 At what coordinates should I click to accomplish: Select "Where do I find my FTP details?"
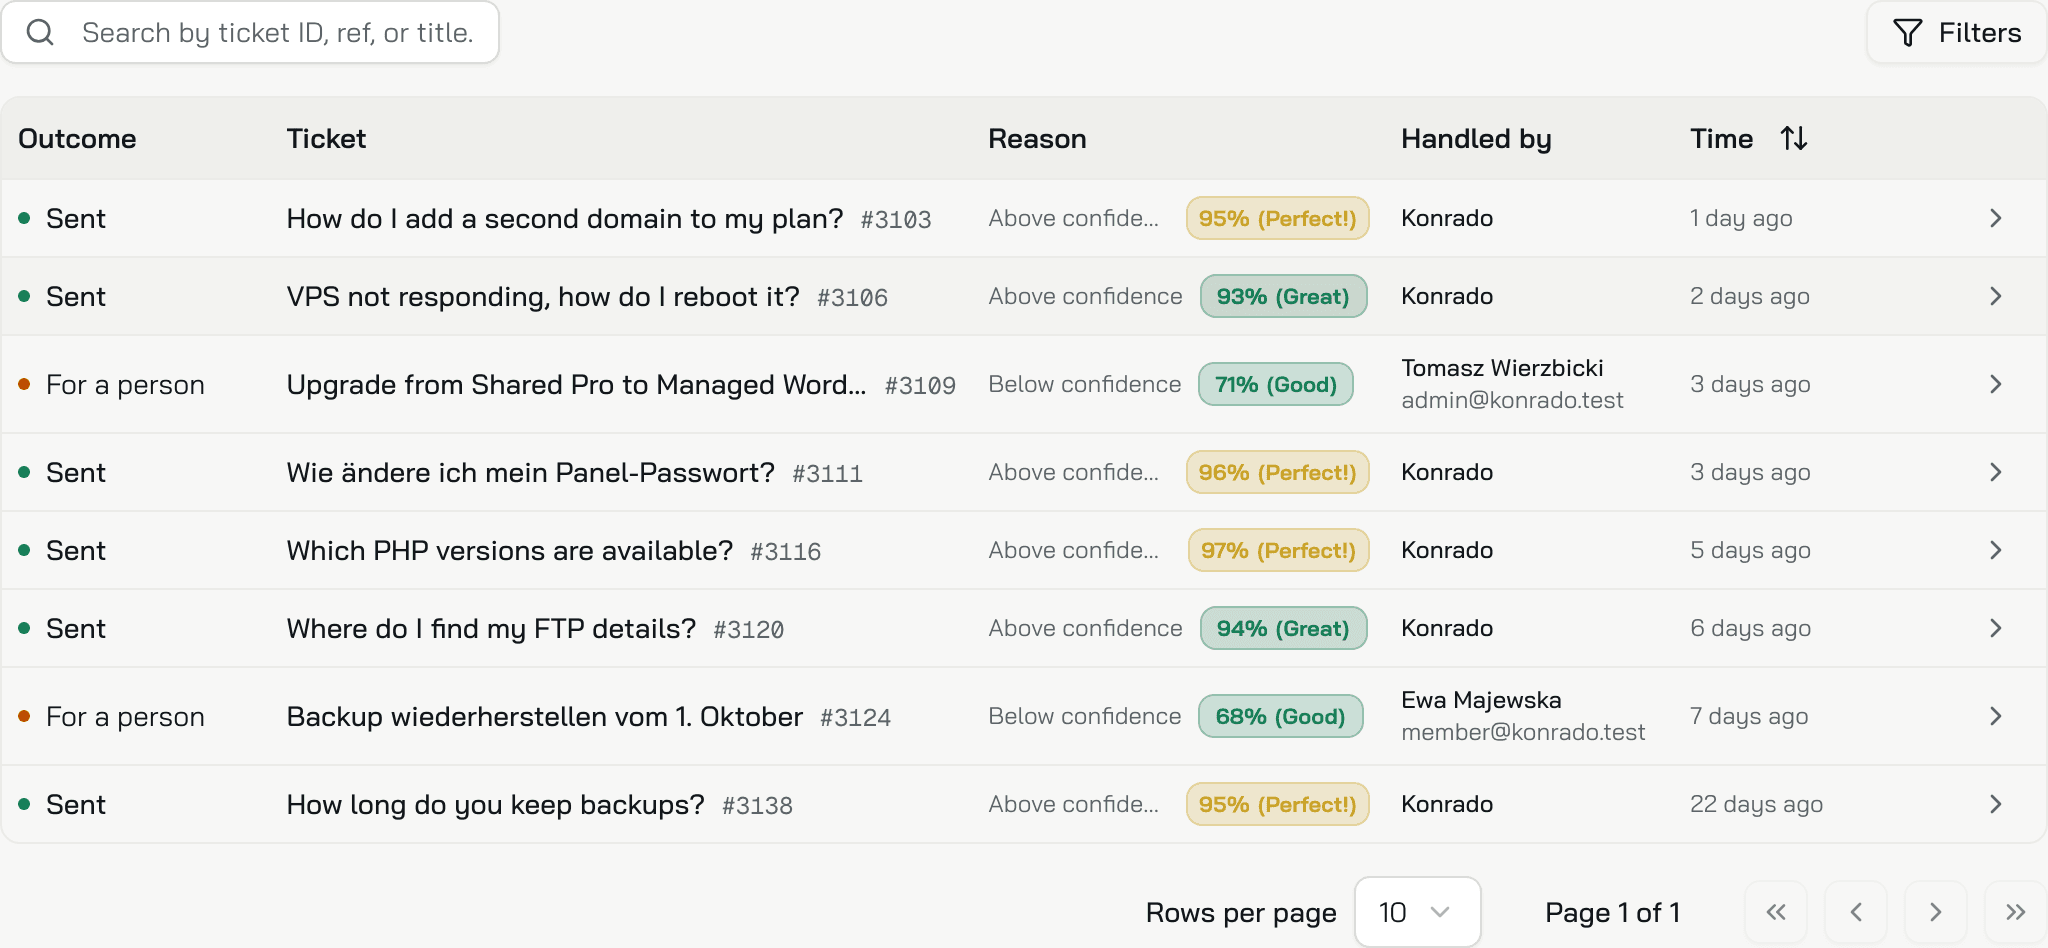click(491, 628)
